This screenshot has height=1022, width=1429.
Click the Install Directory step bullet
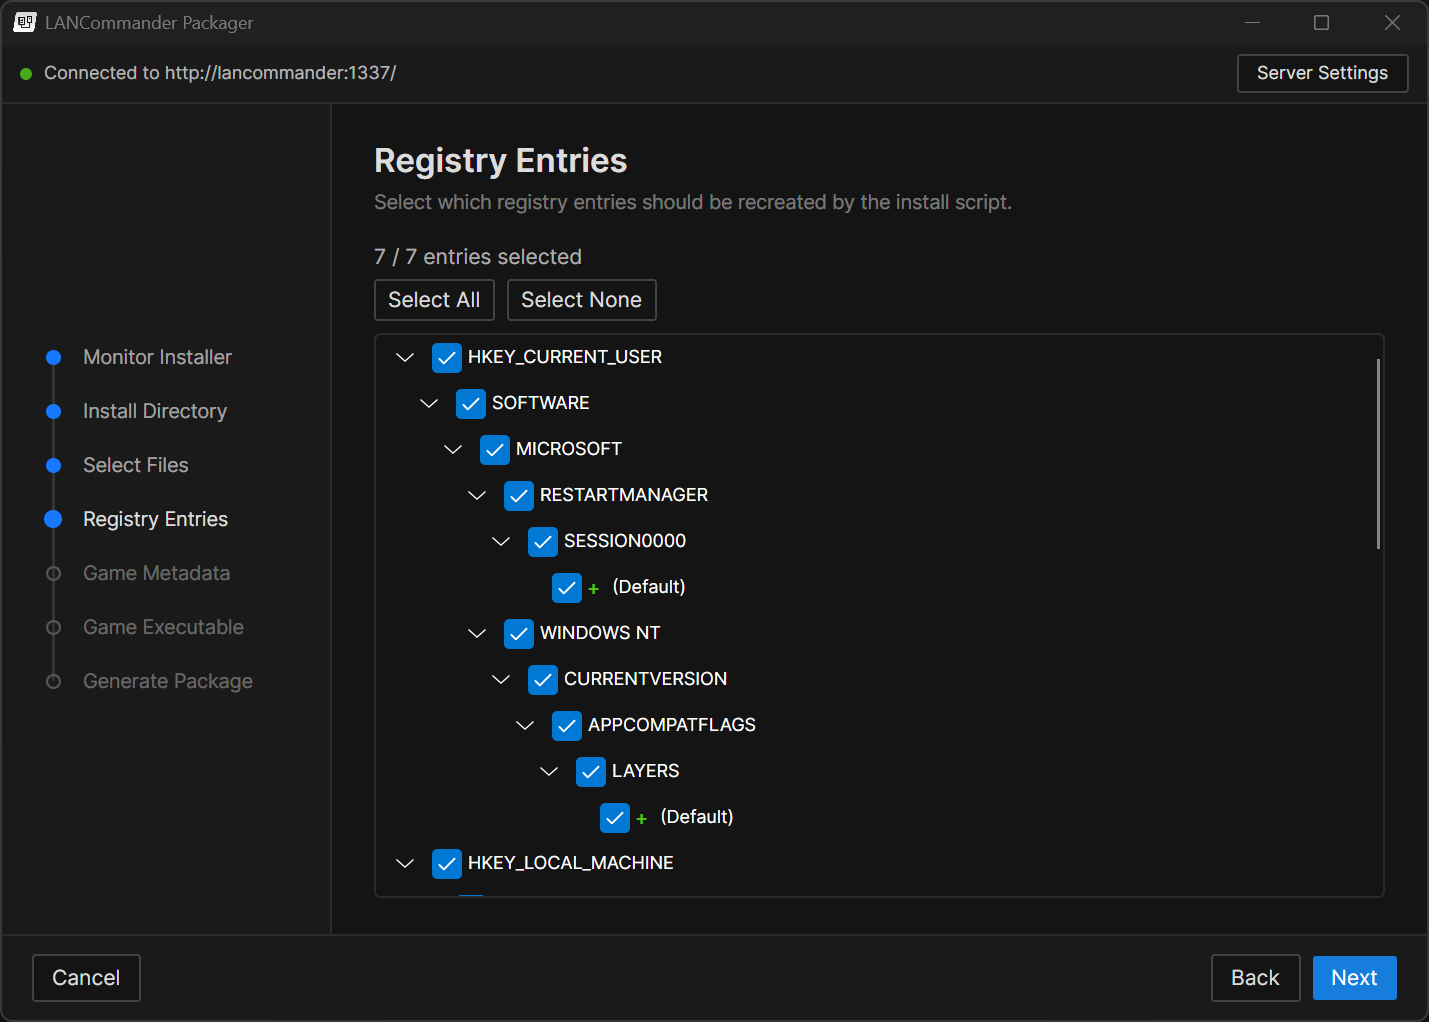[x=54, y=412]
